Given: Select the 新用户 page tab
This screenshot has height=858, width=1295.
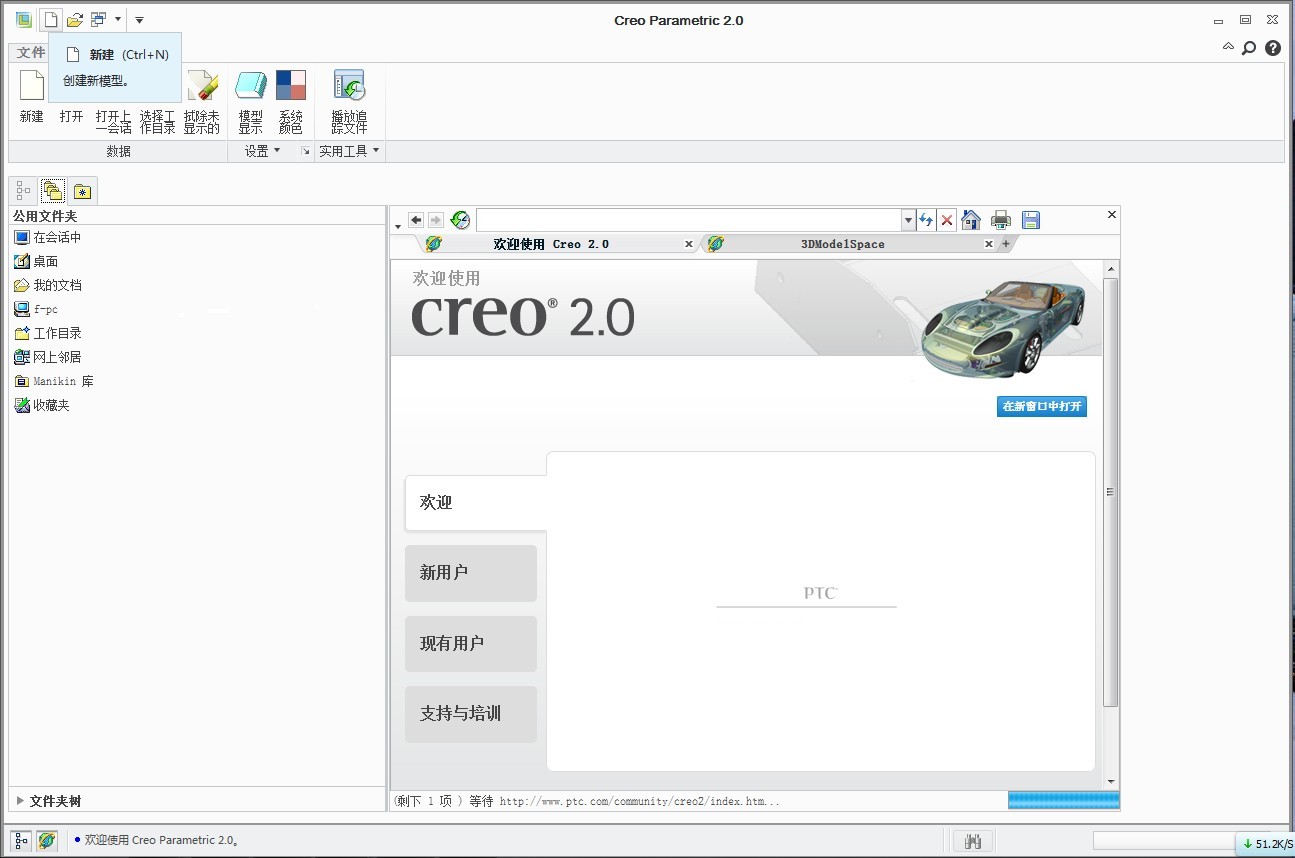Looking at the screenshot, I should pos(471,573).
